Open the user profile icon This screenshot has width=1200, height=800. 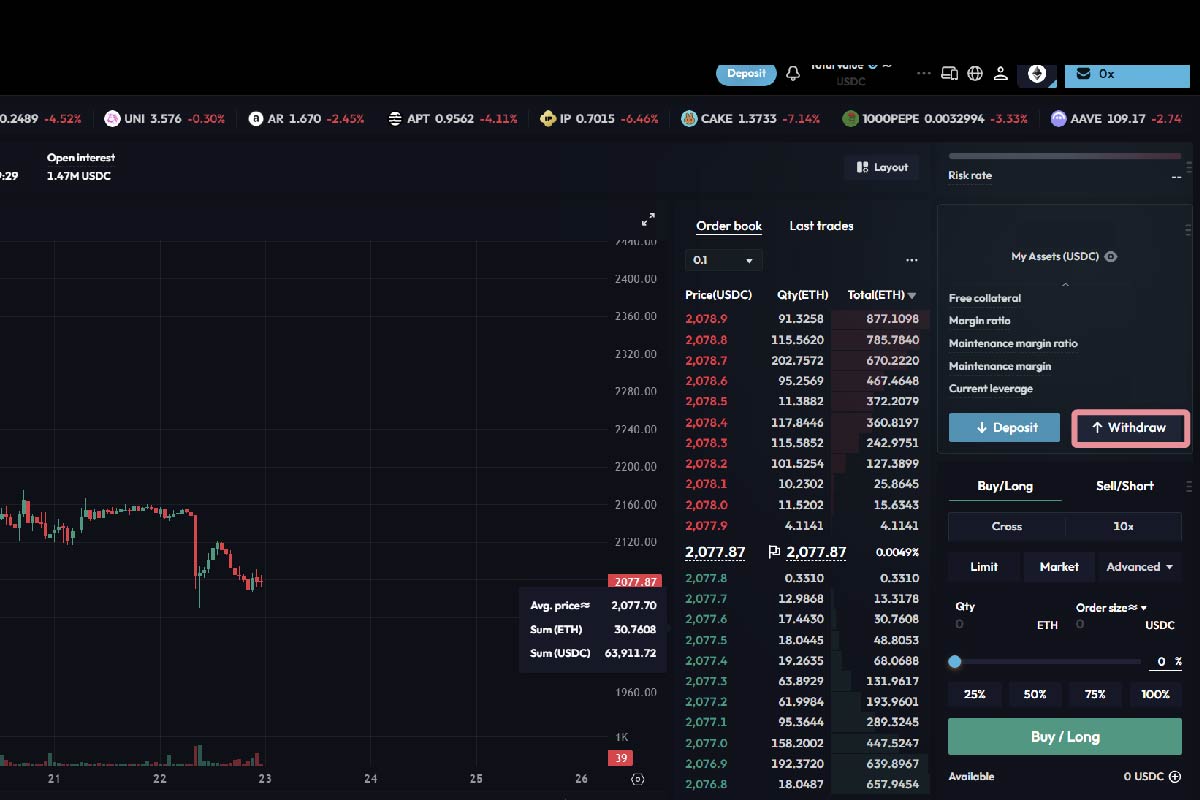(x=999, y=74)
